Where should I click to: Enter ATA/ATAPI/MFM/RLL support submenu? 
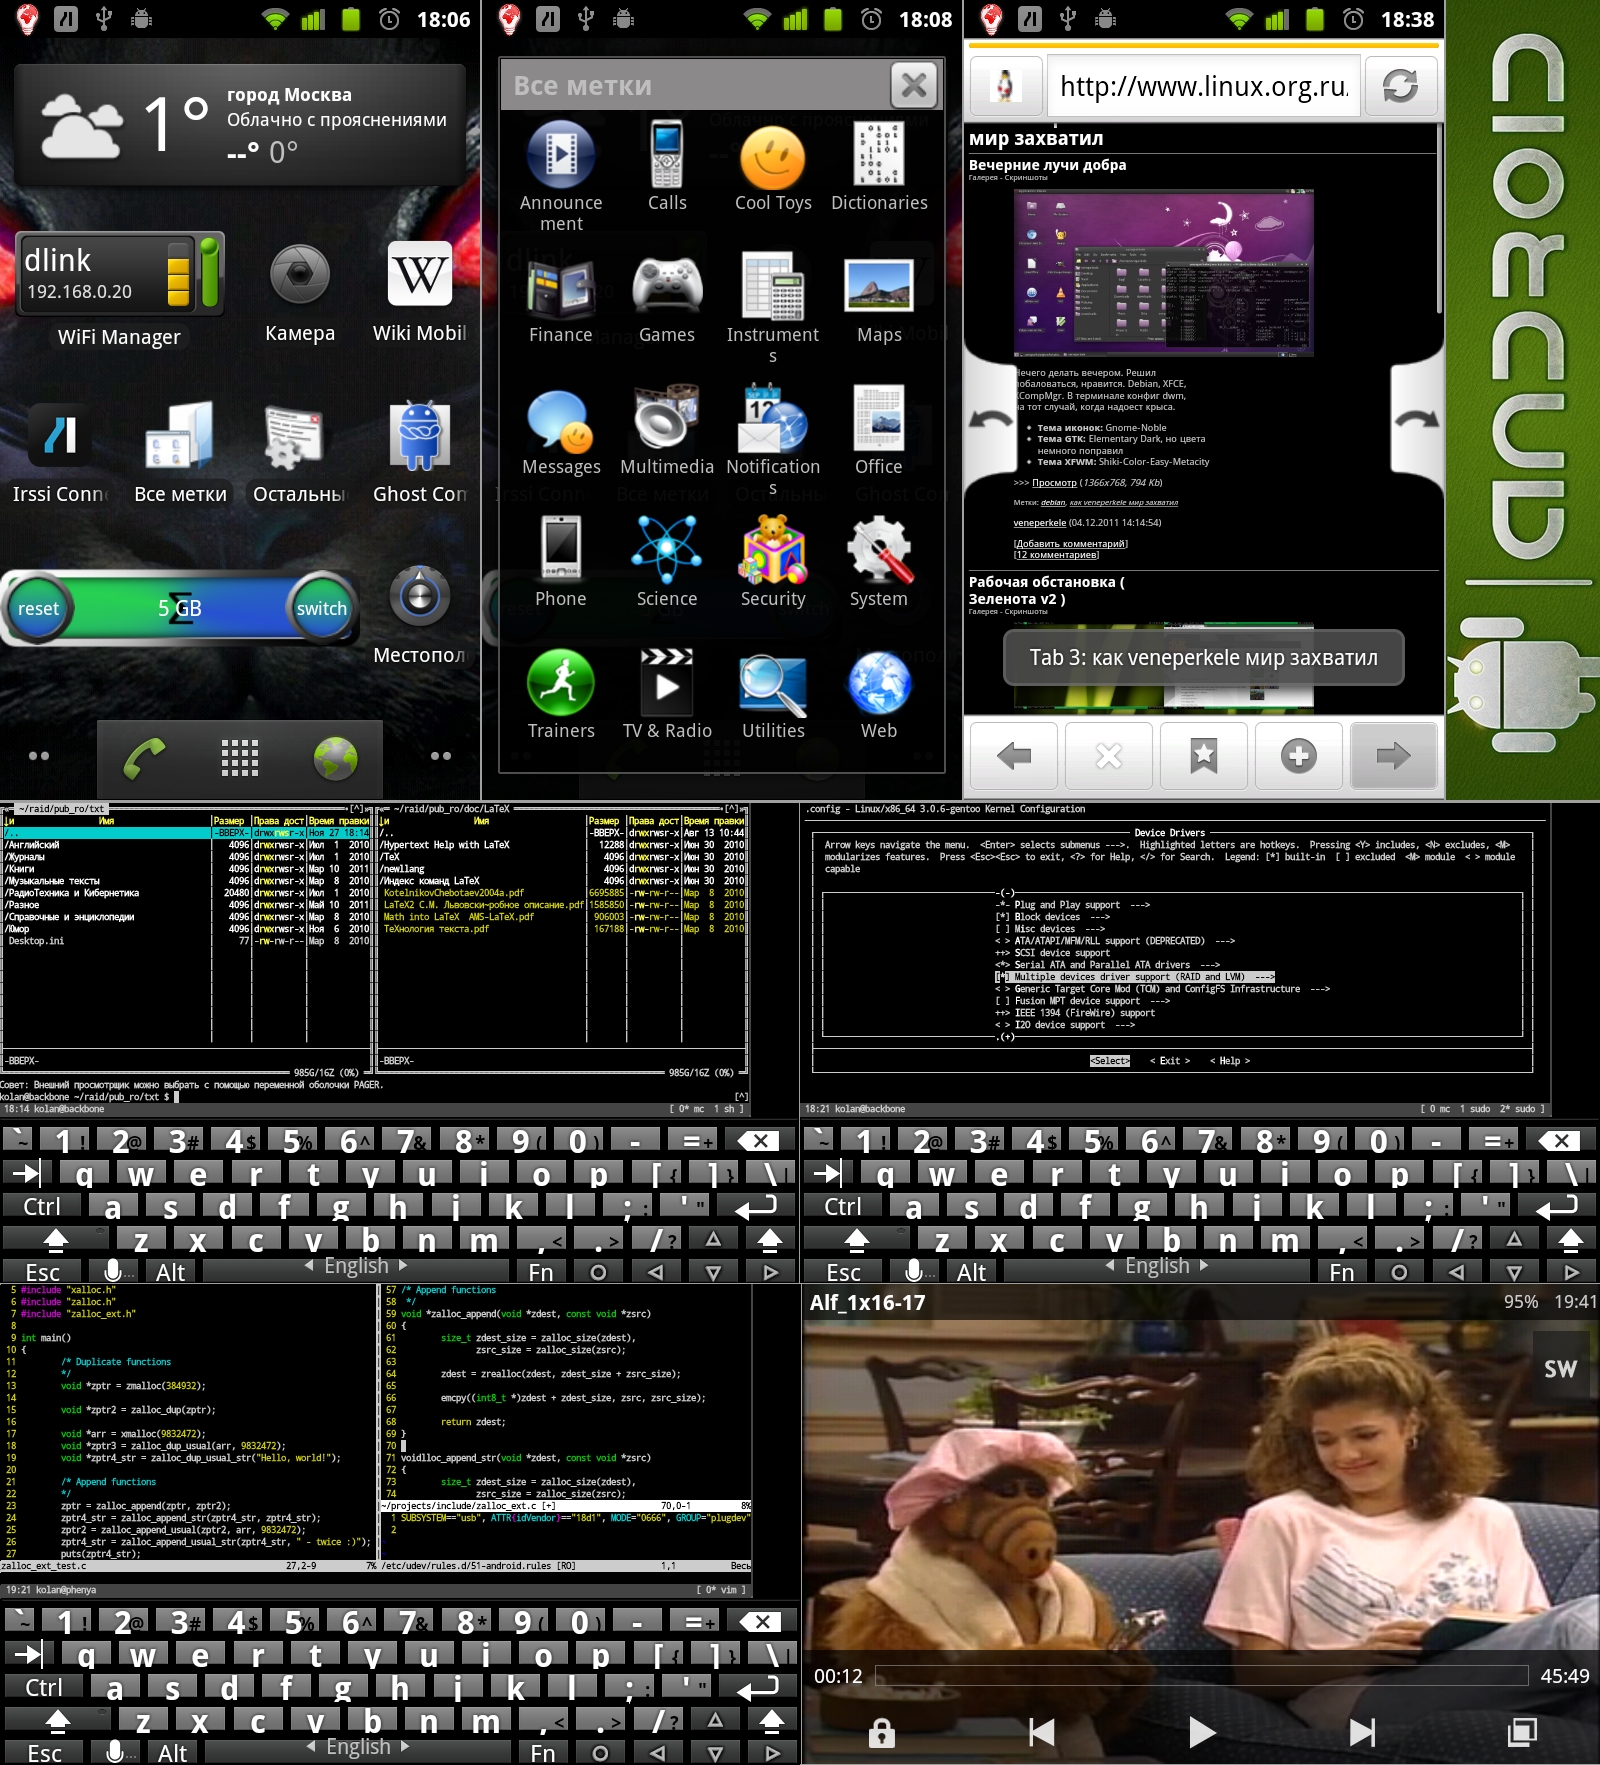coord(1115,941)
